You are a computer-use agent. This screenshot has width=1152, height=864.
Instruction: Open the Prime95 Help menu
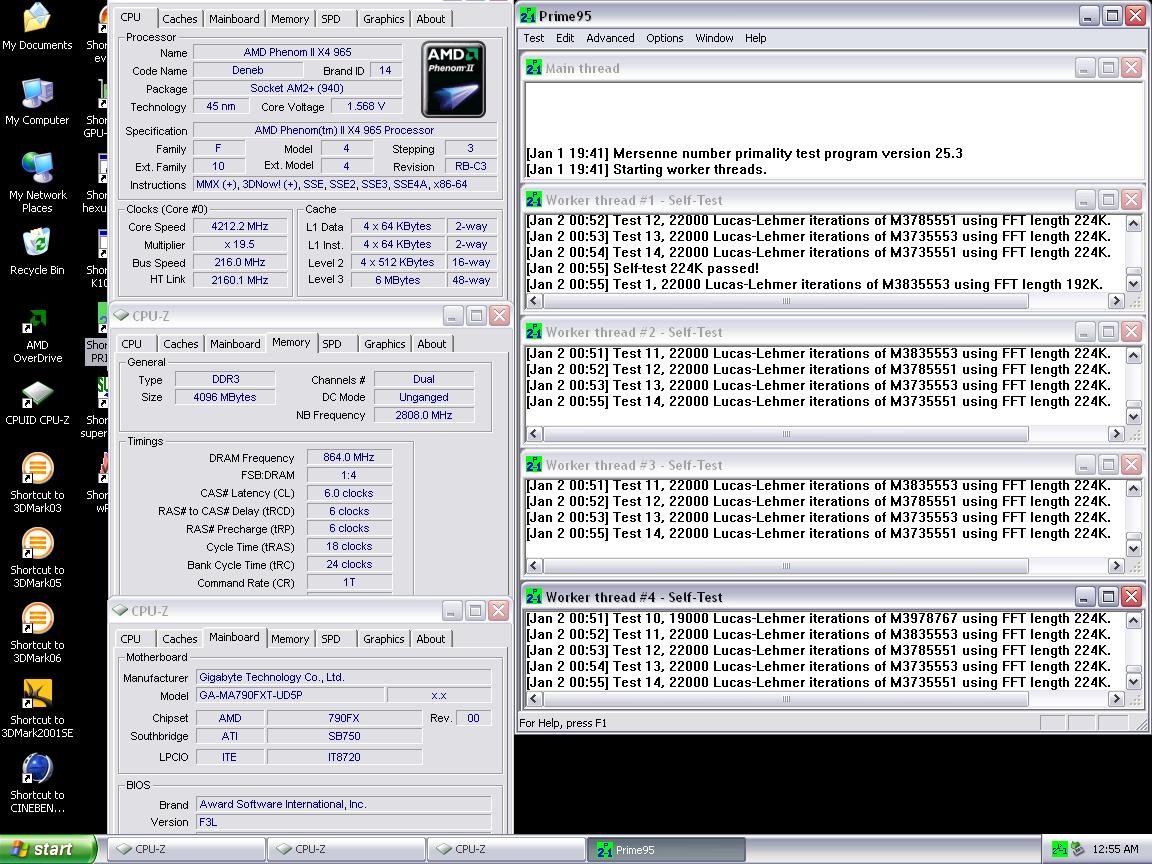point(755,38)
